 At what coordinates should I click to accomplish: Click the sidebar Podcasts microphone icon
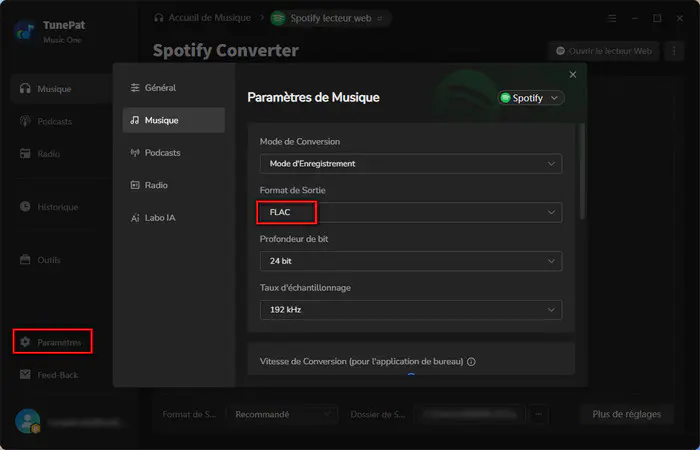pyautogui.click(x=25, y=121)
